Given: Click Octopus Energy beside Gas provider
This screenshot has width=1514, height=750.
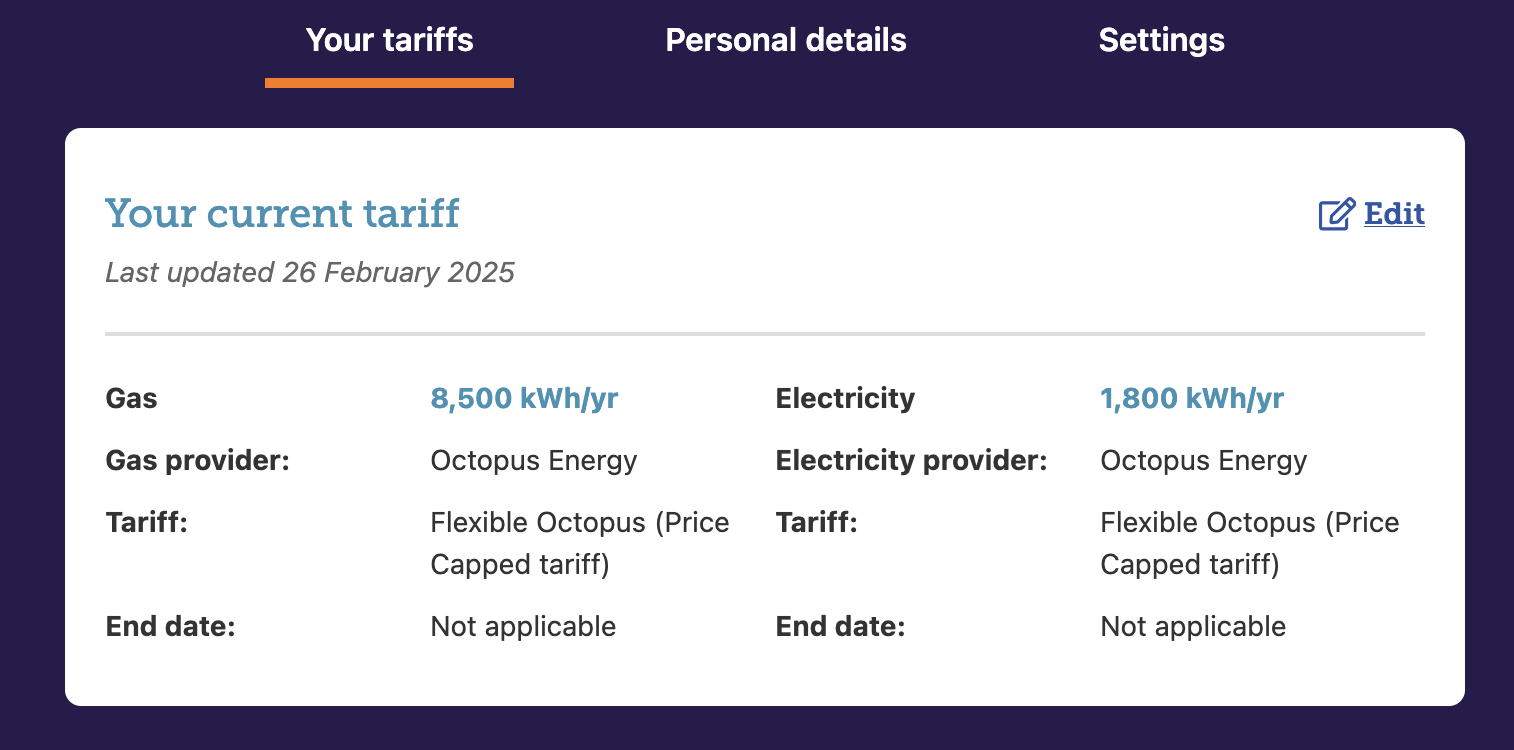Looking at the screenshot, I should coord(533,461).
